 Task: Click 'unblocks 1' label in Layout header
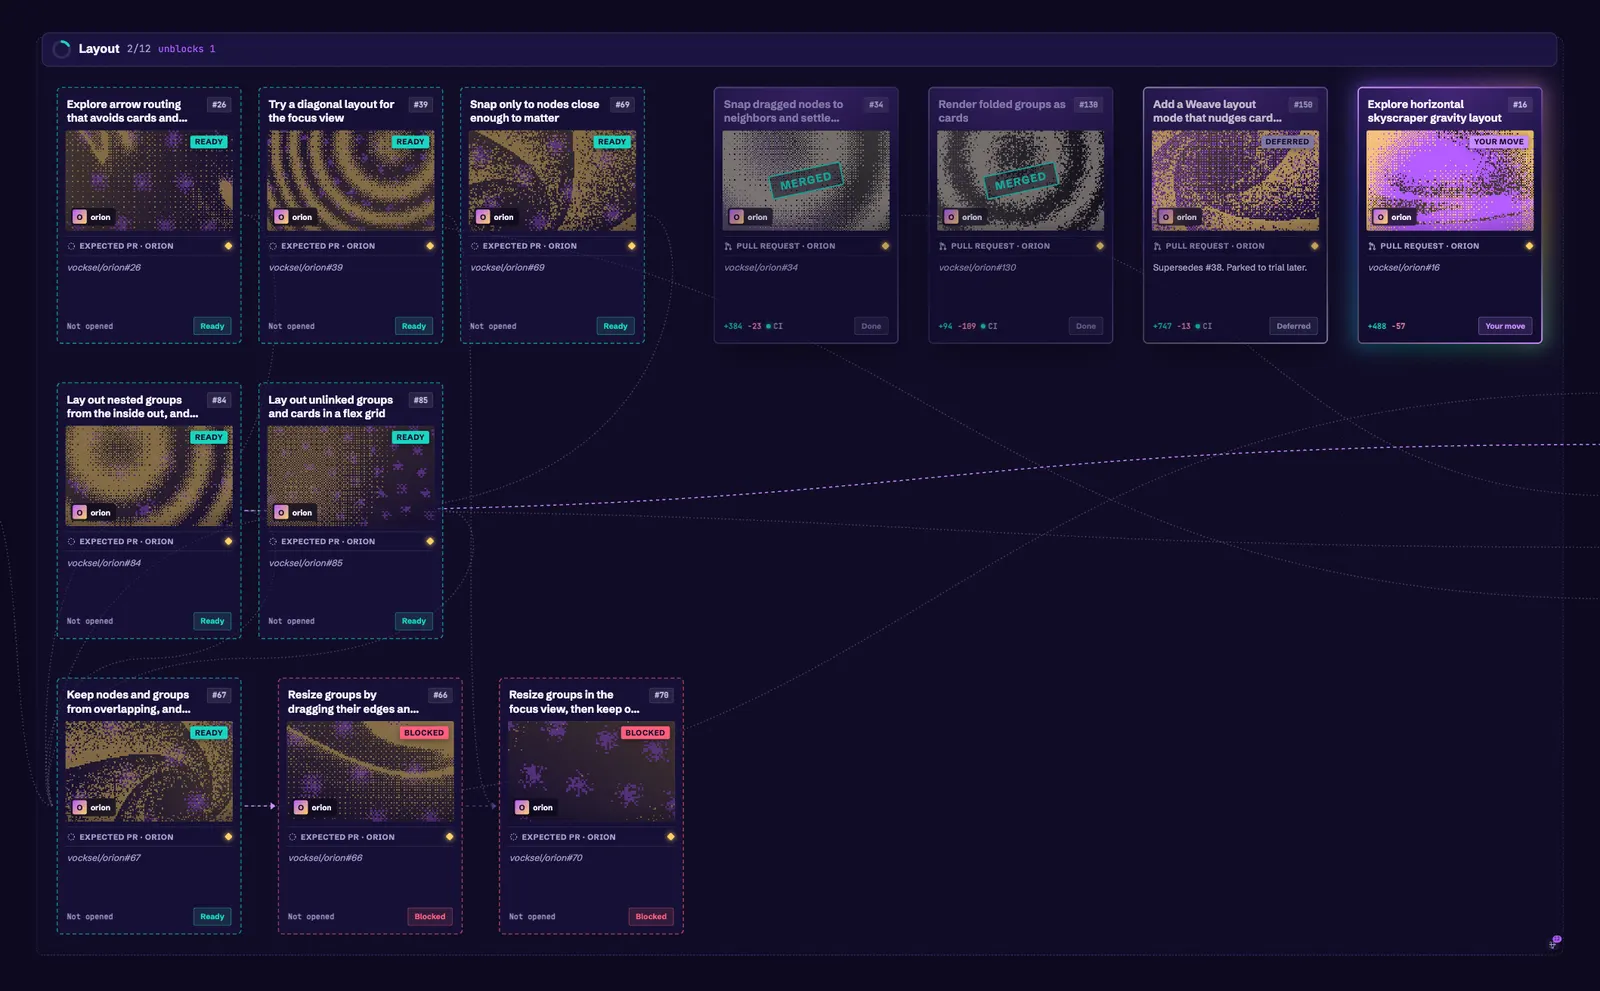click(186, 49)
